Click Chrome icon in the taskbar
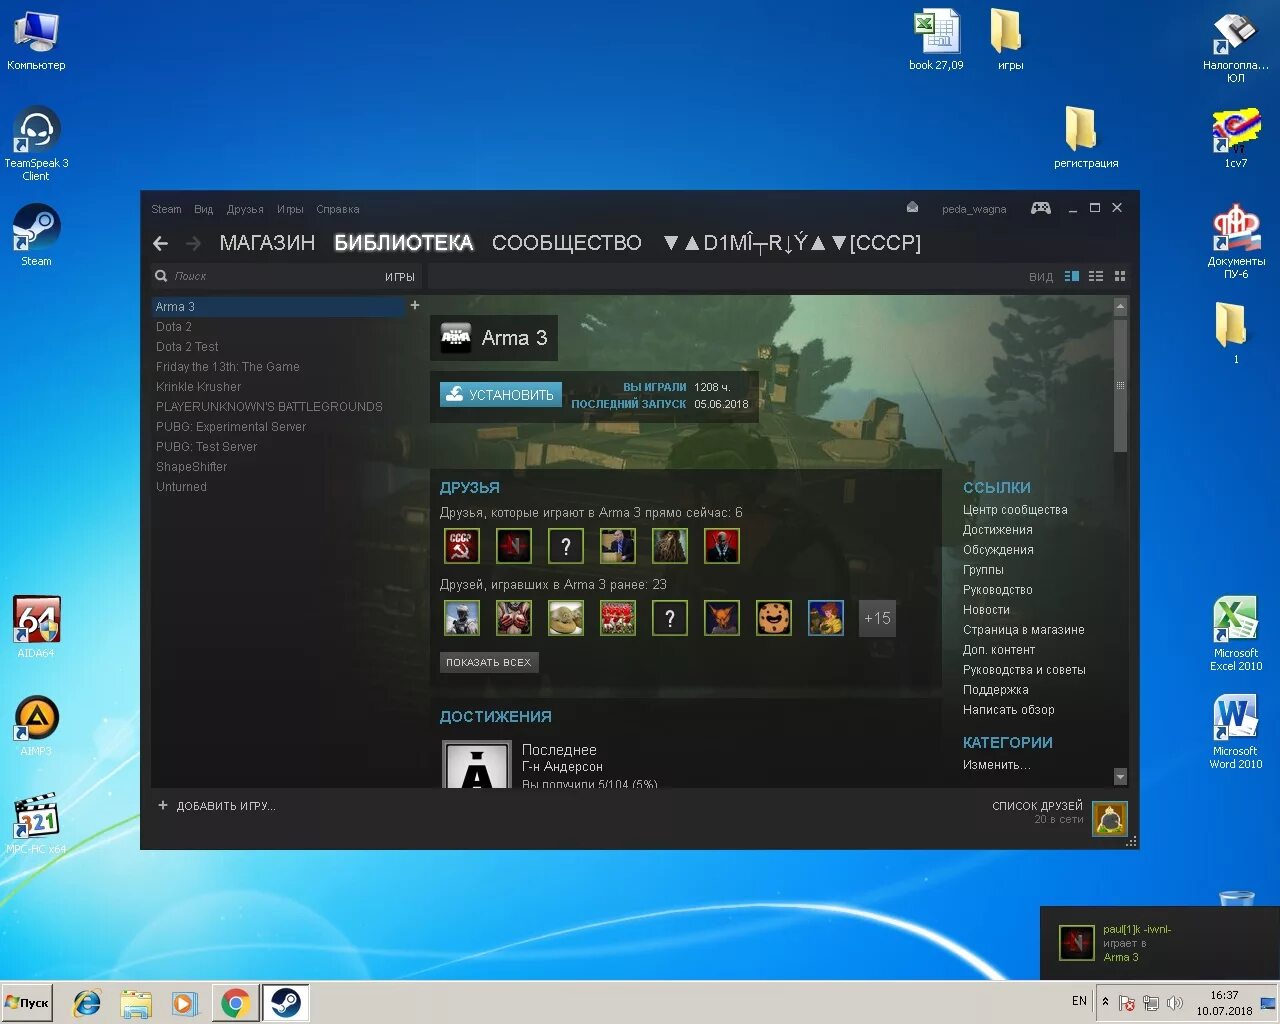The height and width of the screenshot is (1024, 1280). click(236, 1003)
